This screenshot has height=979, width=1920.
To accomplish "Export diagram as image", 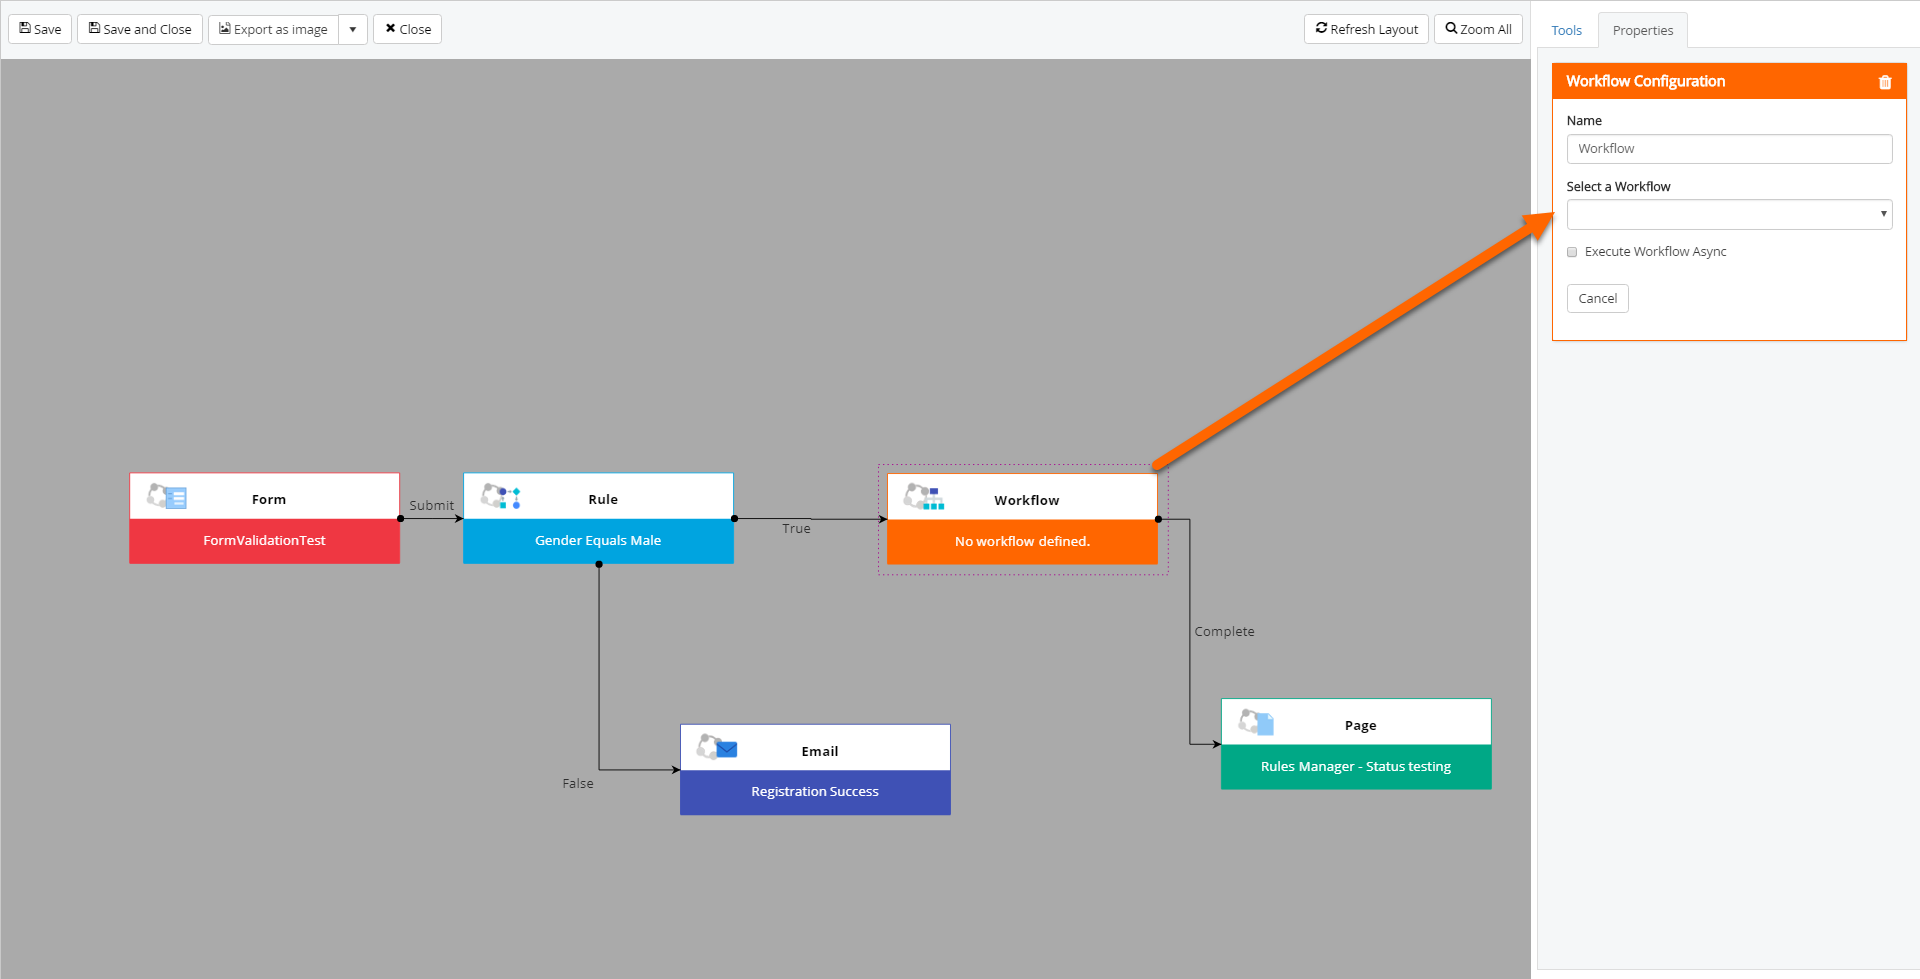I will (273, 29).
